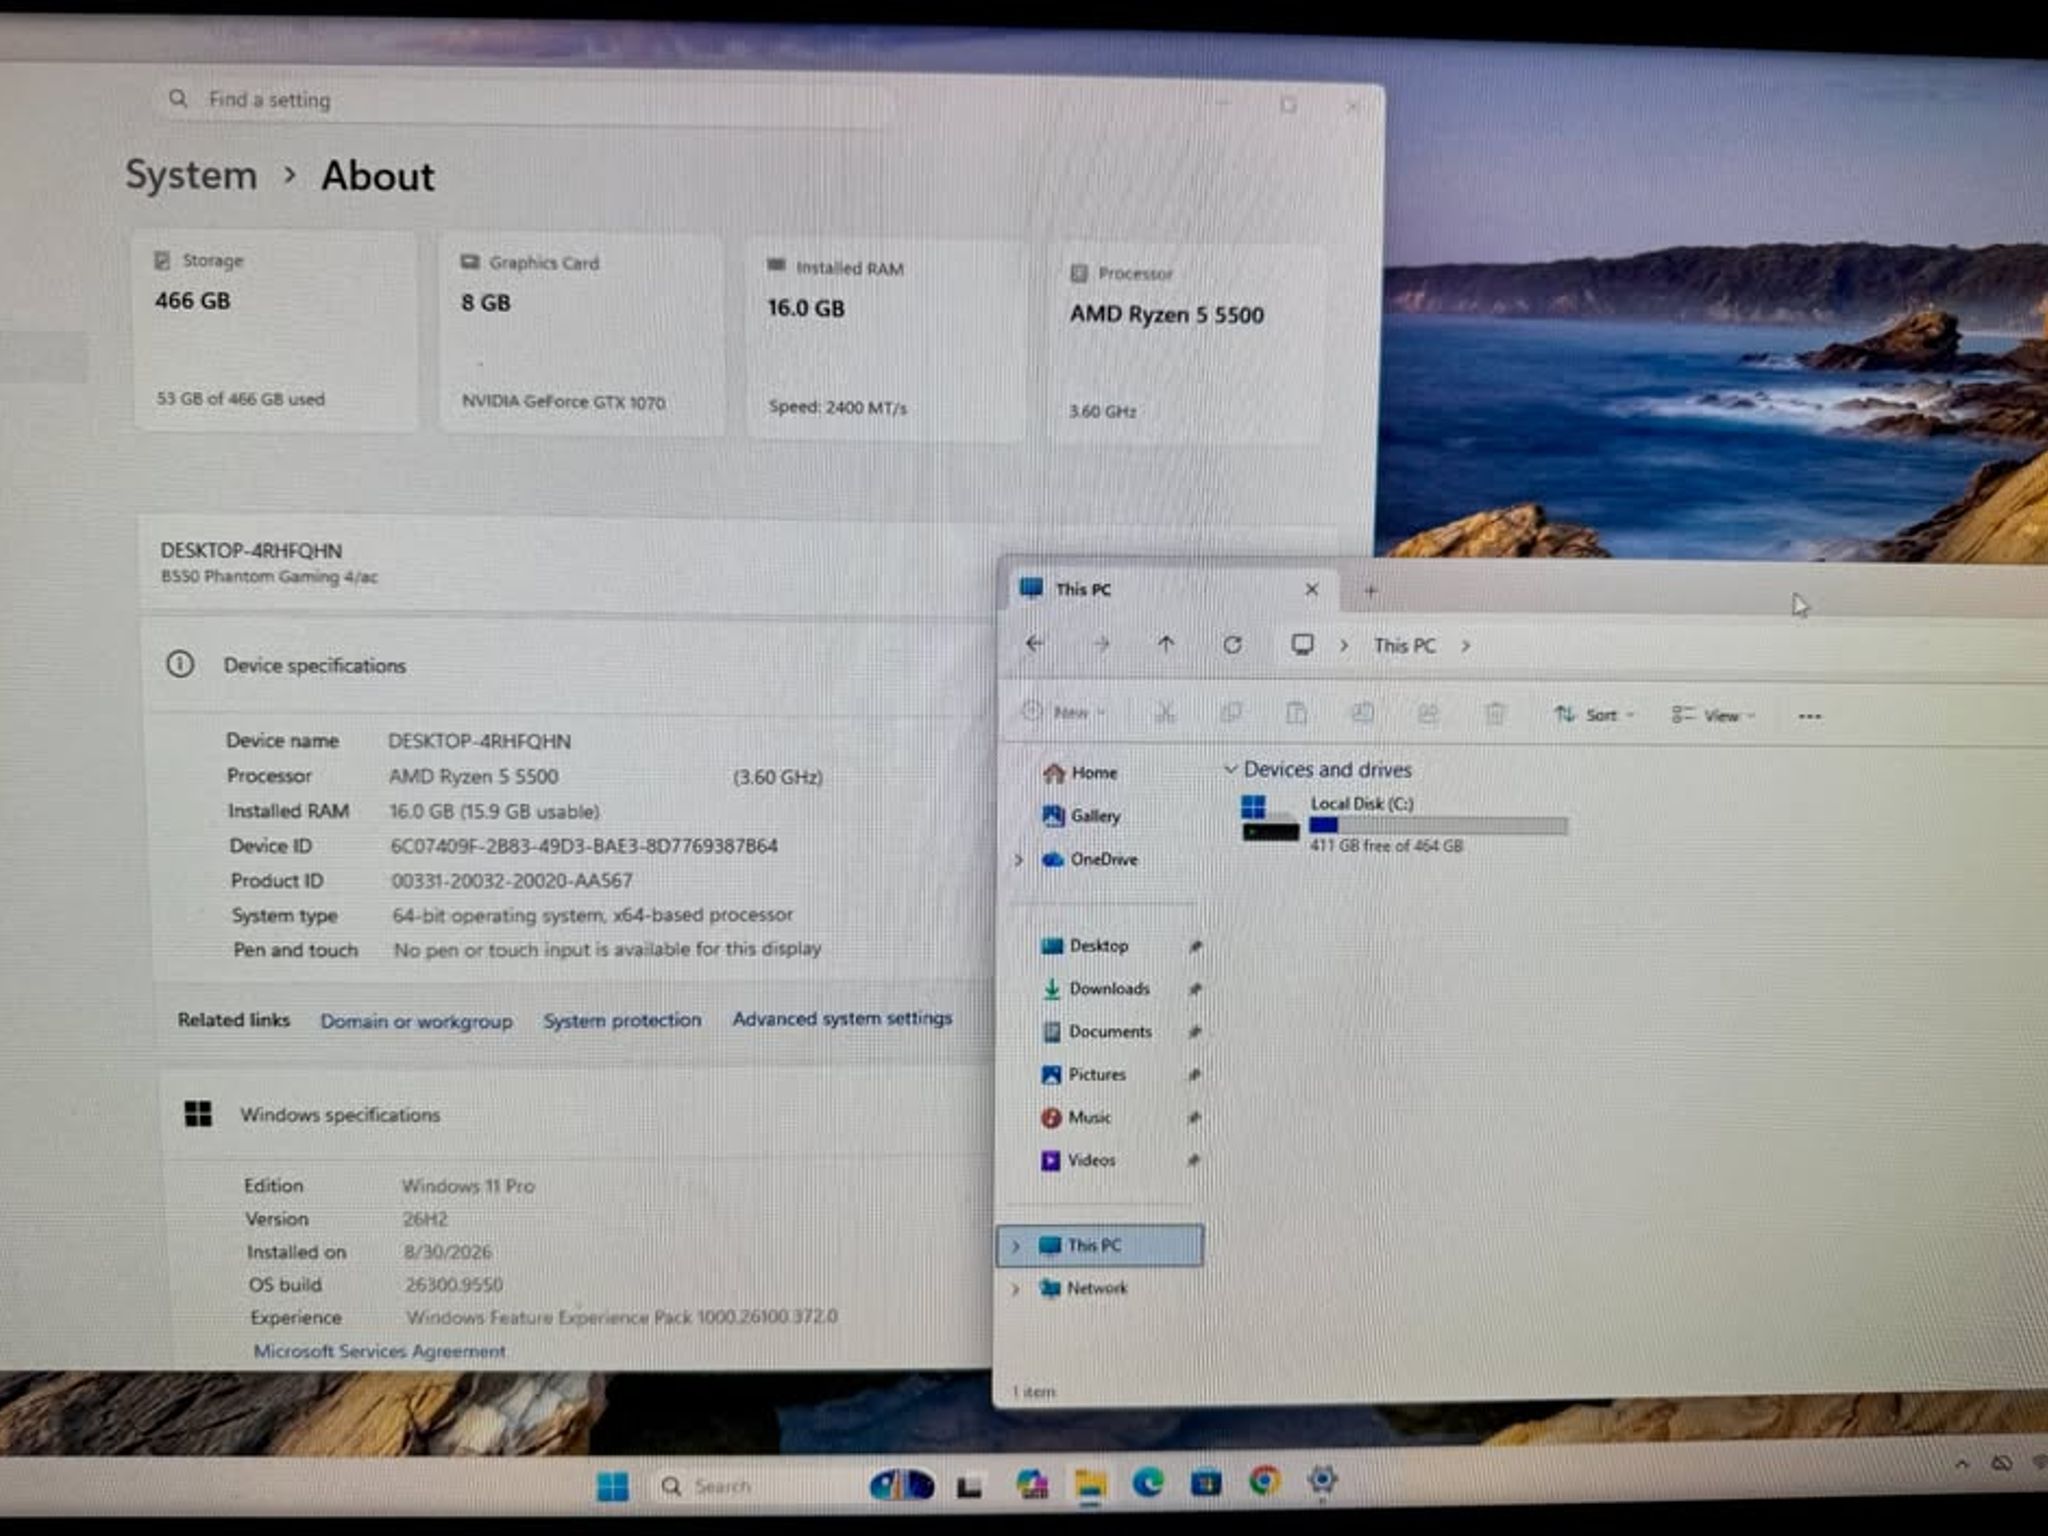
Task: Go up one folder level in File Explorer
Action: coord(1166,645)
